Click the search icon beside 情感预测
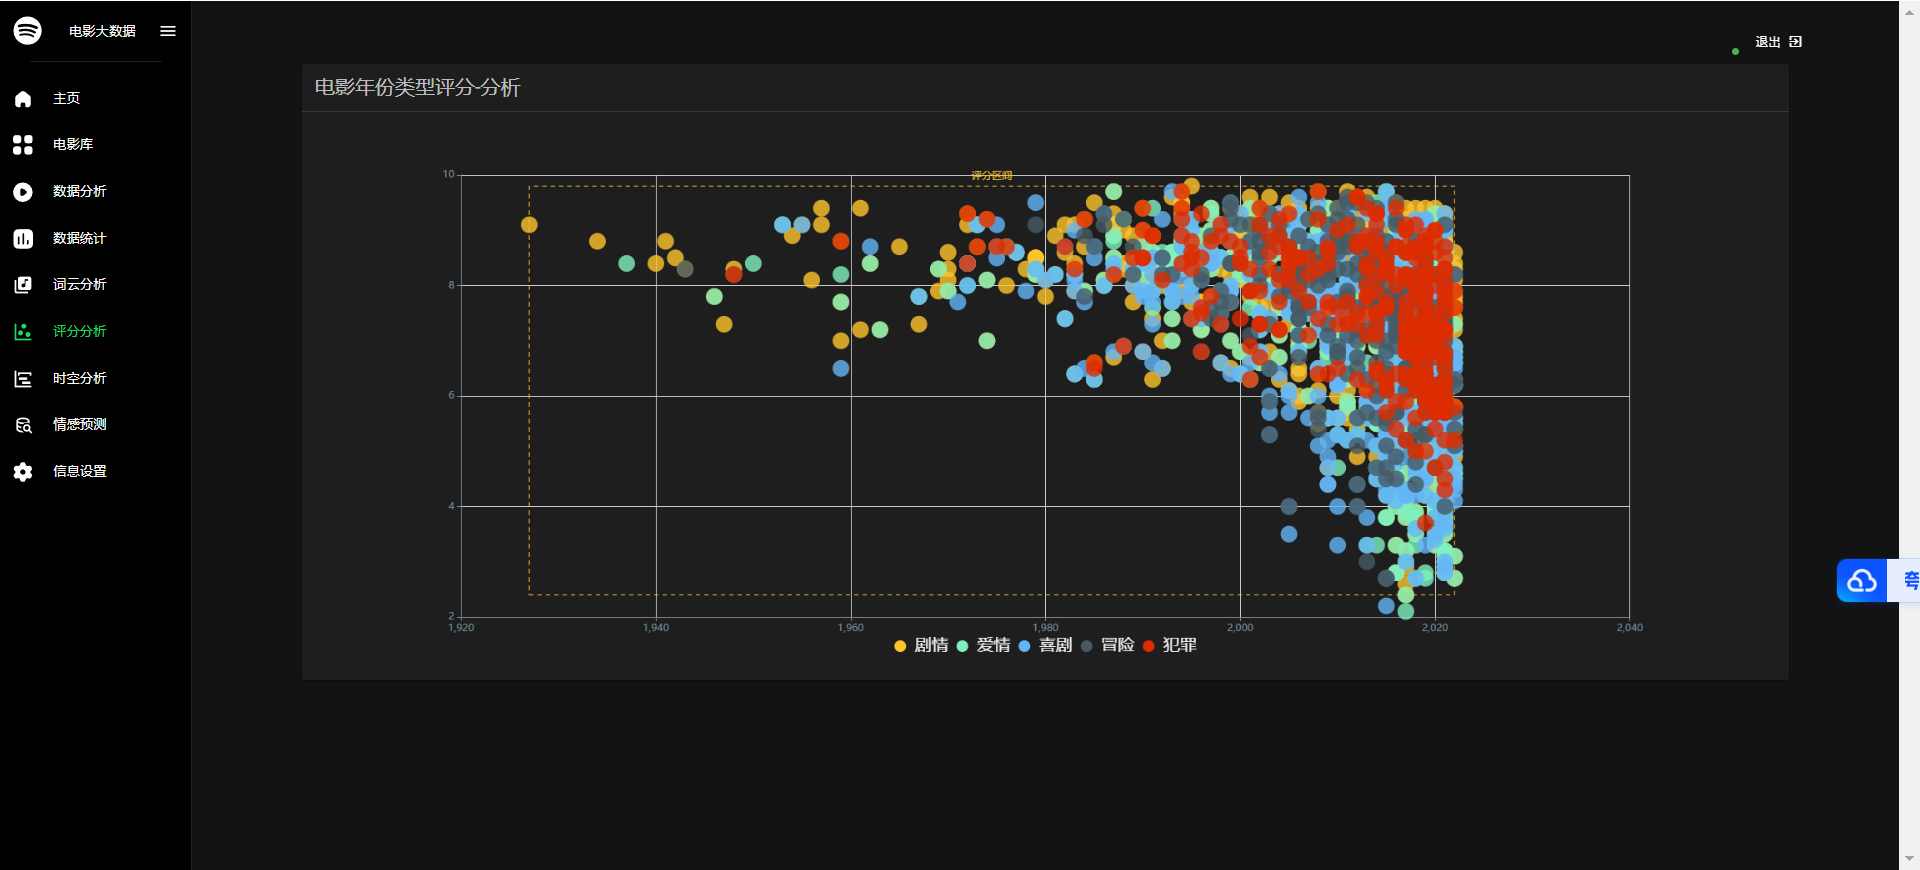Image resolution: width=1920 pixels, height=870 pixels. 23,425
